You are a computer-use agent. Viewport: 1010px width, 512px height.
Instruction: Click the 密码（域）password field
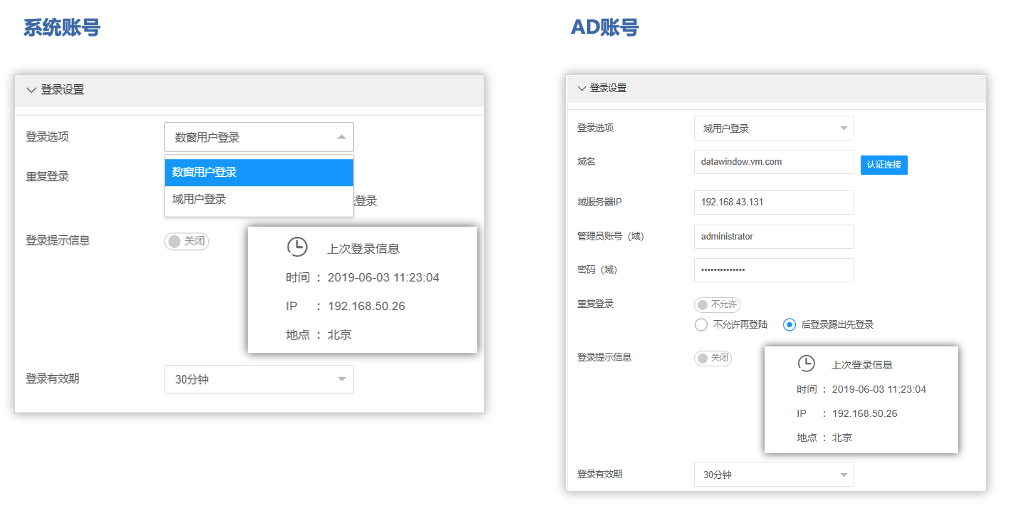[773, 270]
